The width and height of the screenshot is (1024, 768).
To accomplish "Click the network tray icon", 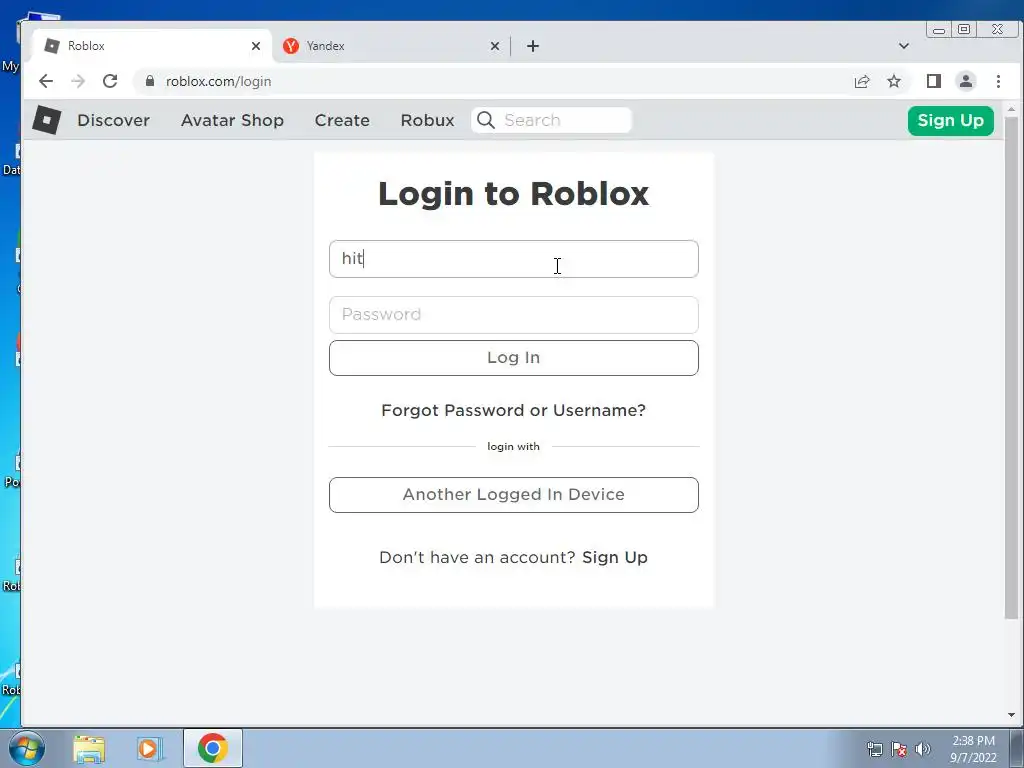I will pyautogui.click(x=874, y=749).
